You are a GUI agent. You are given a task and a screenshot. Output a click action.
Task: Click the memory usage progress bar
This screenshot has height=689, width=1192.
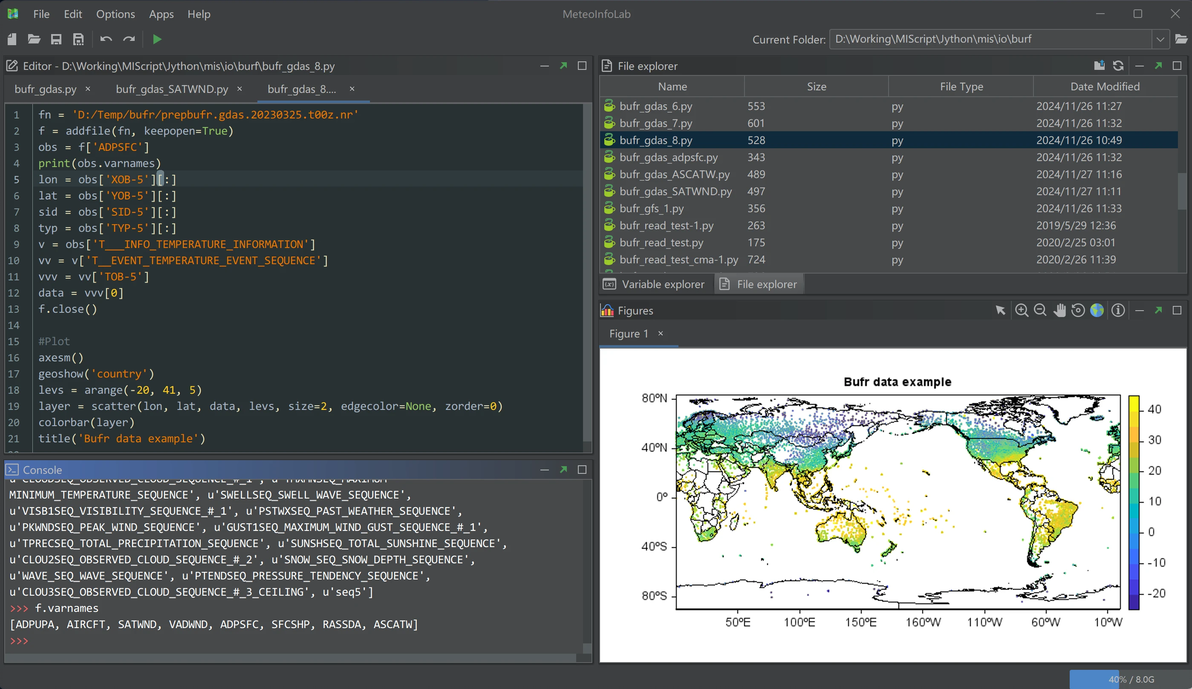tap(1130, 679)
